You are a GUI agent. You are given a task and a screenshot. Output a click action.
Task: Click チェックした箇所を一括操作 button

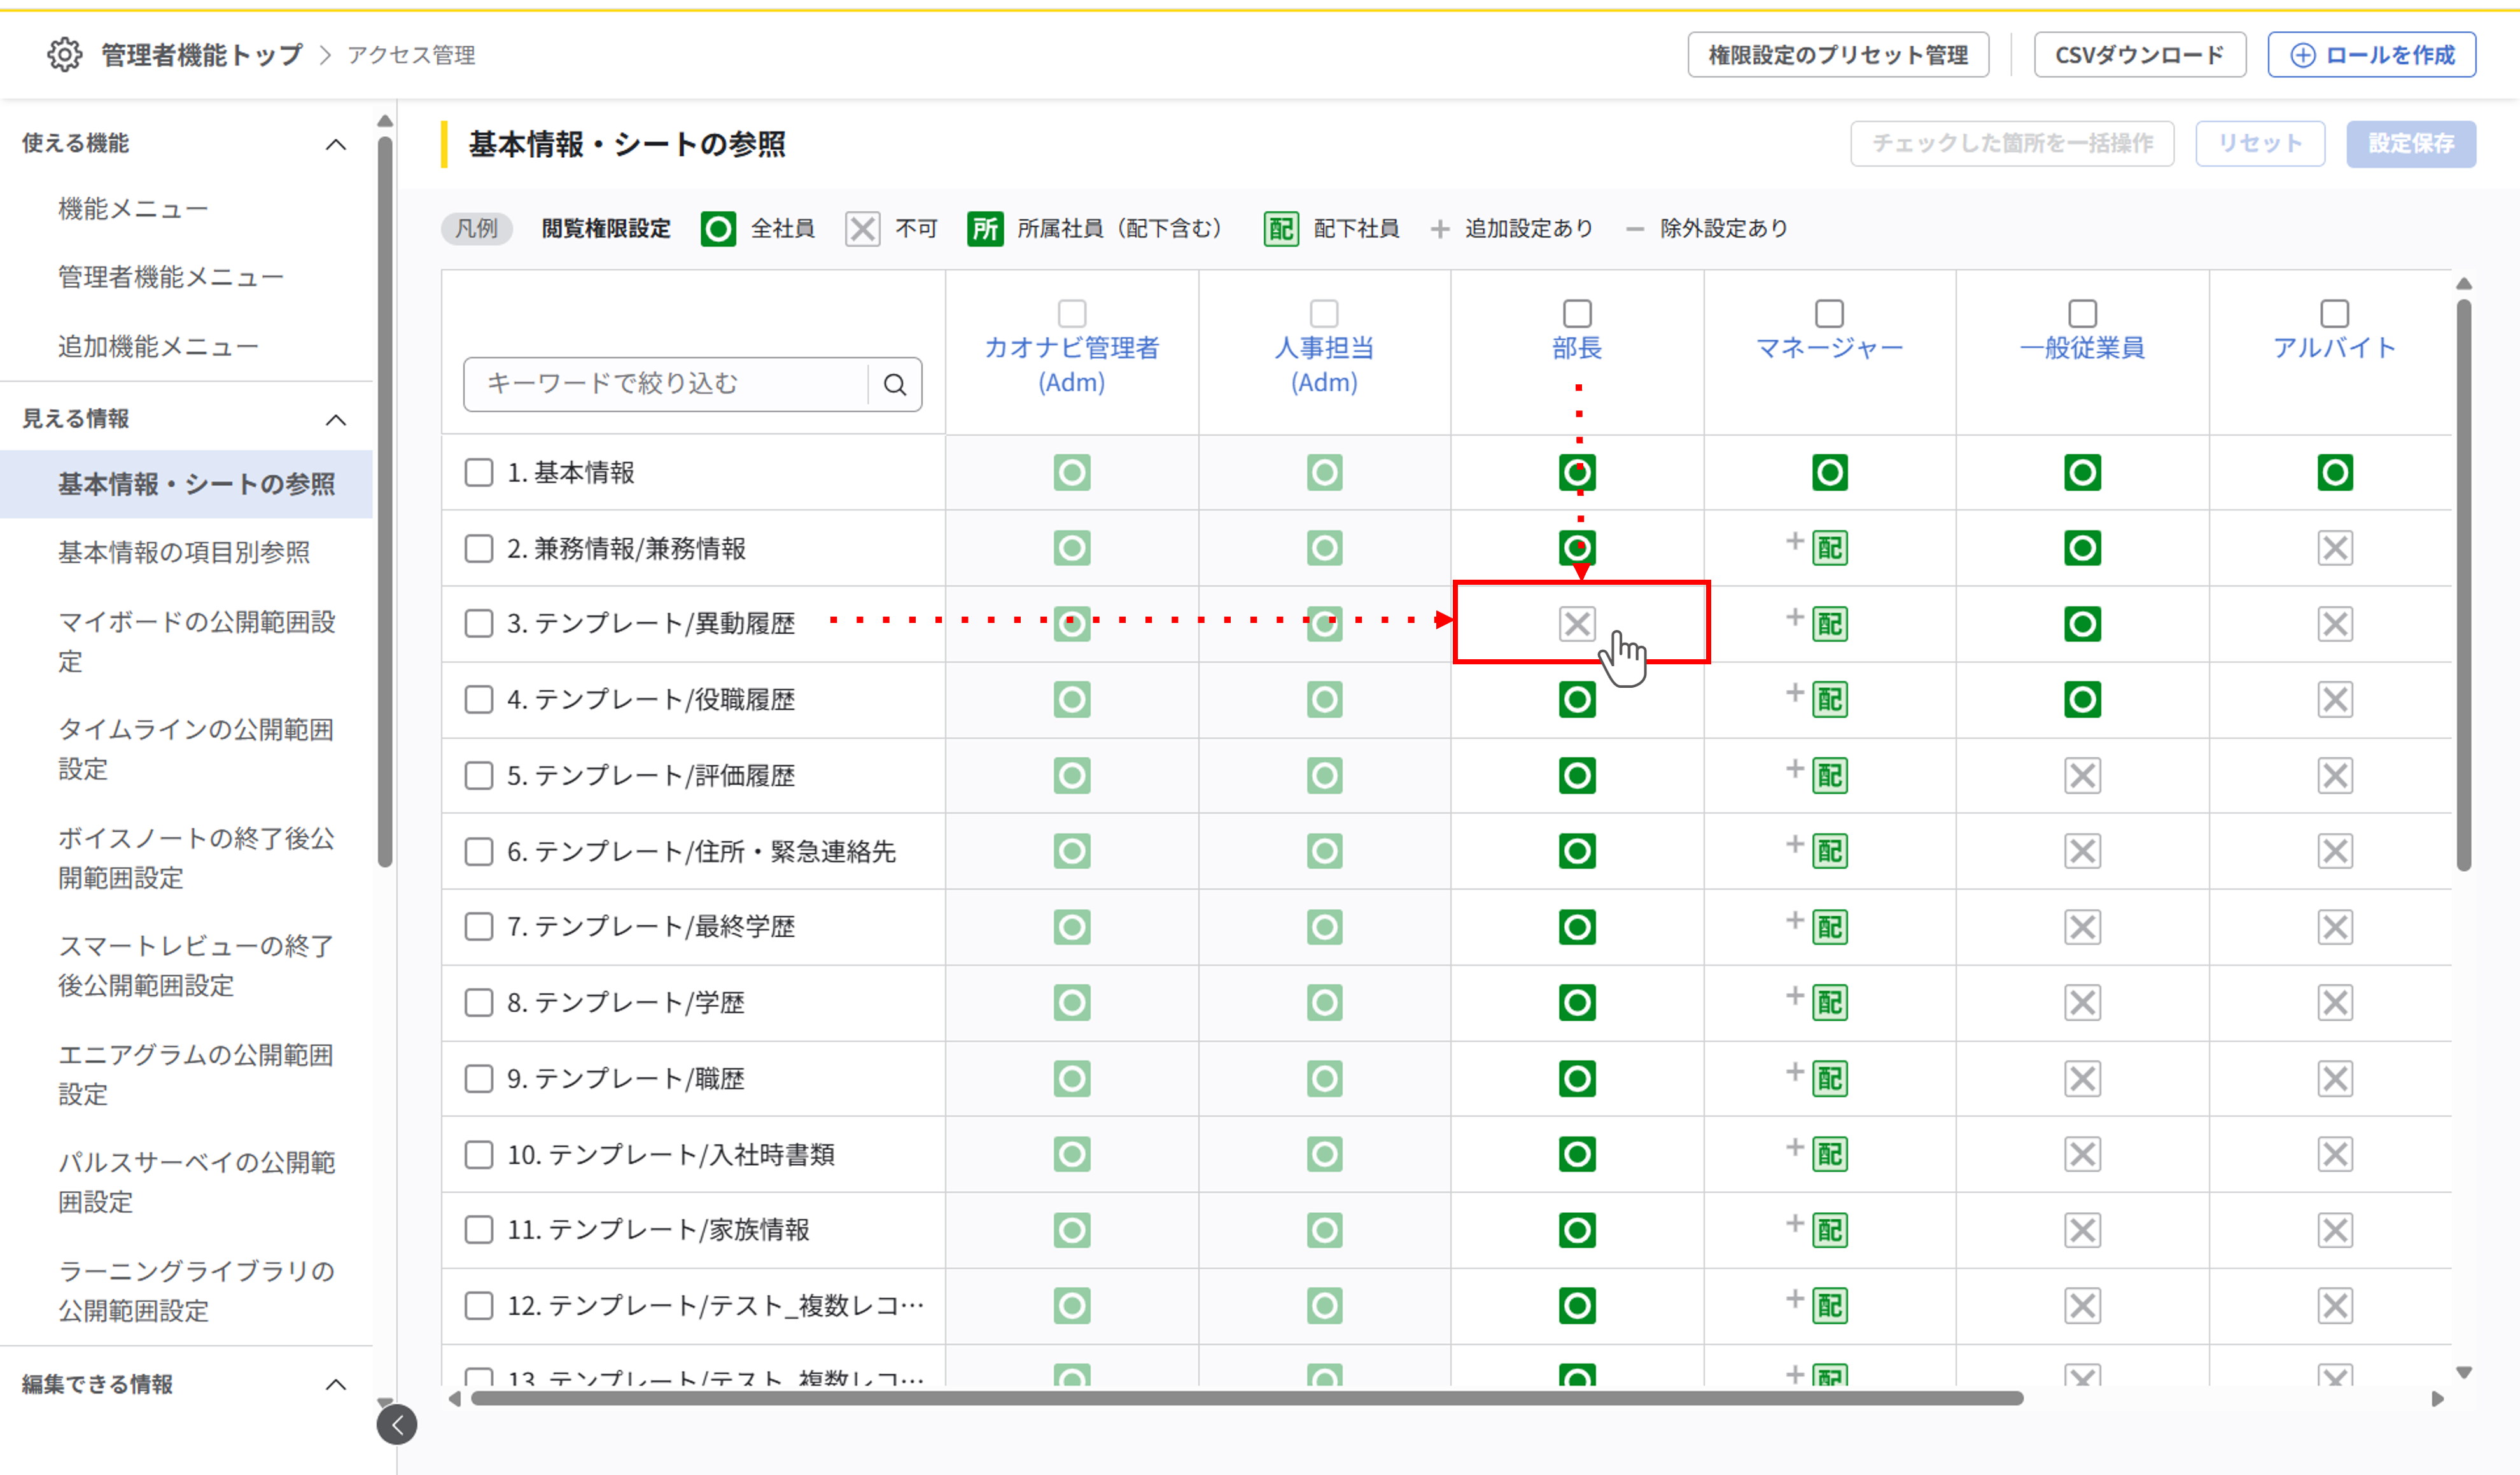(x=2012, y=144)
